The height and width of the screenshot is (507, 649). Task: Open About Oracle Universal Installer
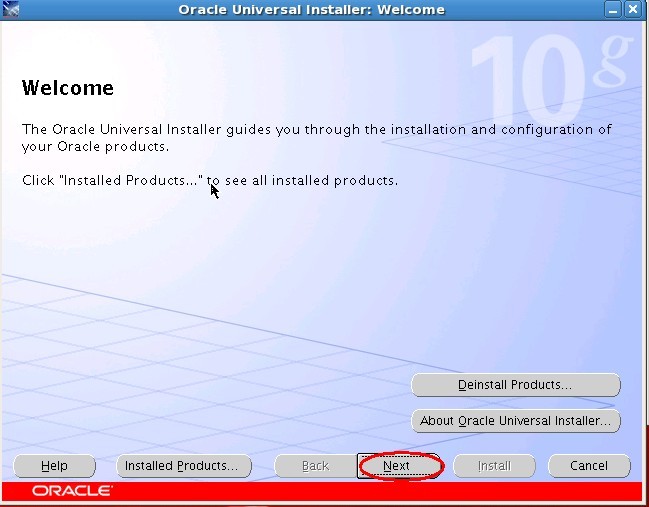coord(516,421)
